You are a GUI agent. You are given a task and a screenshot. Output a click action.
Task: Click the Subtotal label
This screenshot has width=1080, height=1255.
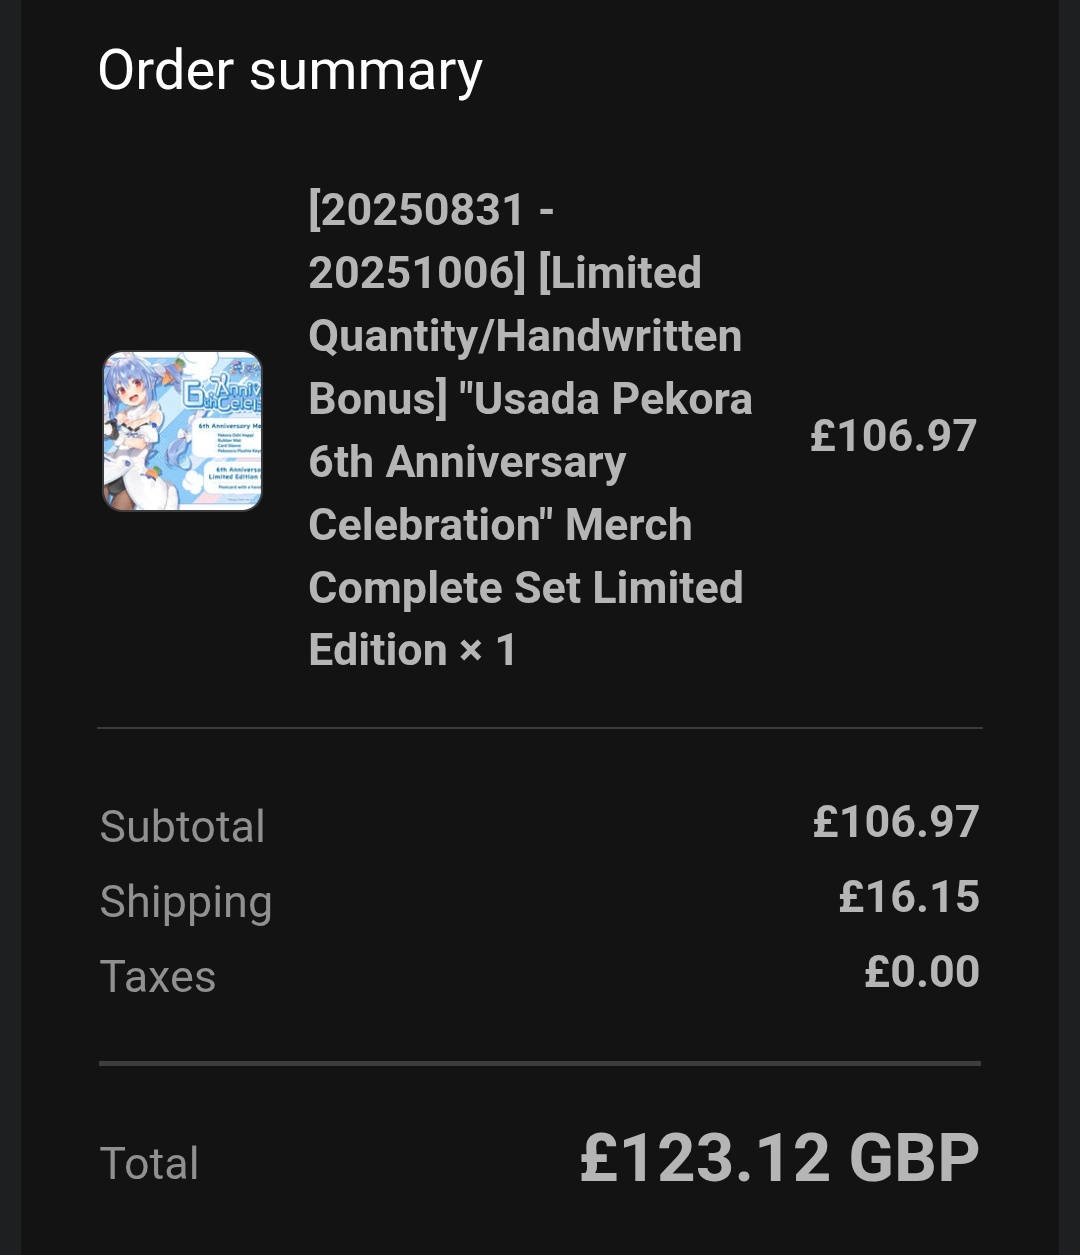point(182,827)
